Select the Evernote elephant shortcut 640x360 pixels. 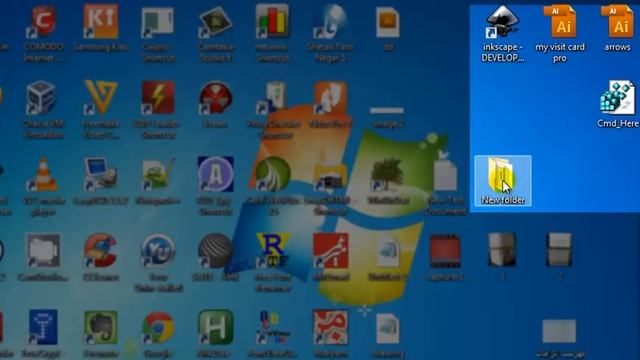(x=101, y=334)
